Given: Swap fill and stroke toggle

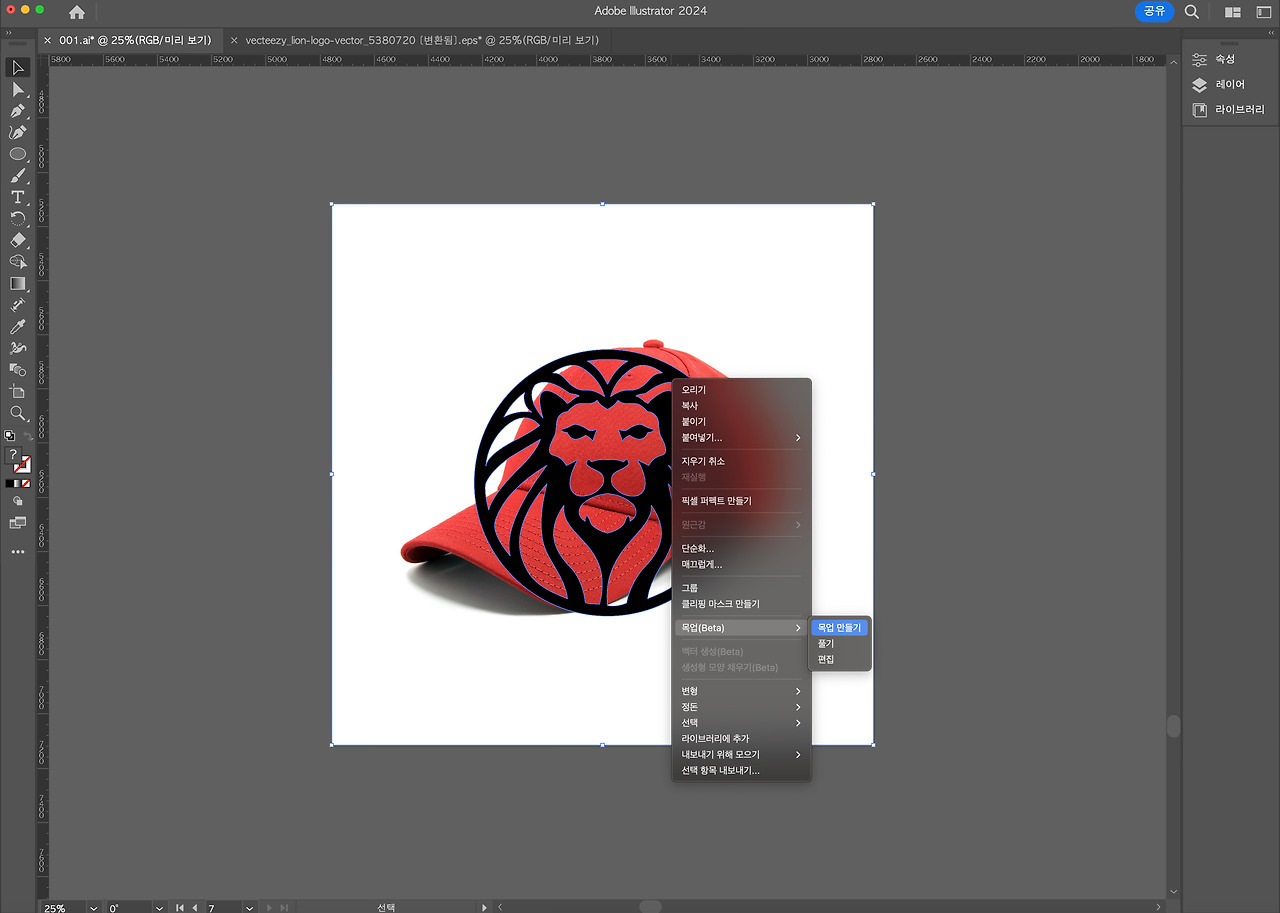Looking at the screenshot, I should pyautogui.click(x=27, y=436).
